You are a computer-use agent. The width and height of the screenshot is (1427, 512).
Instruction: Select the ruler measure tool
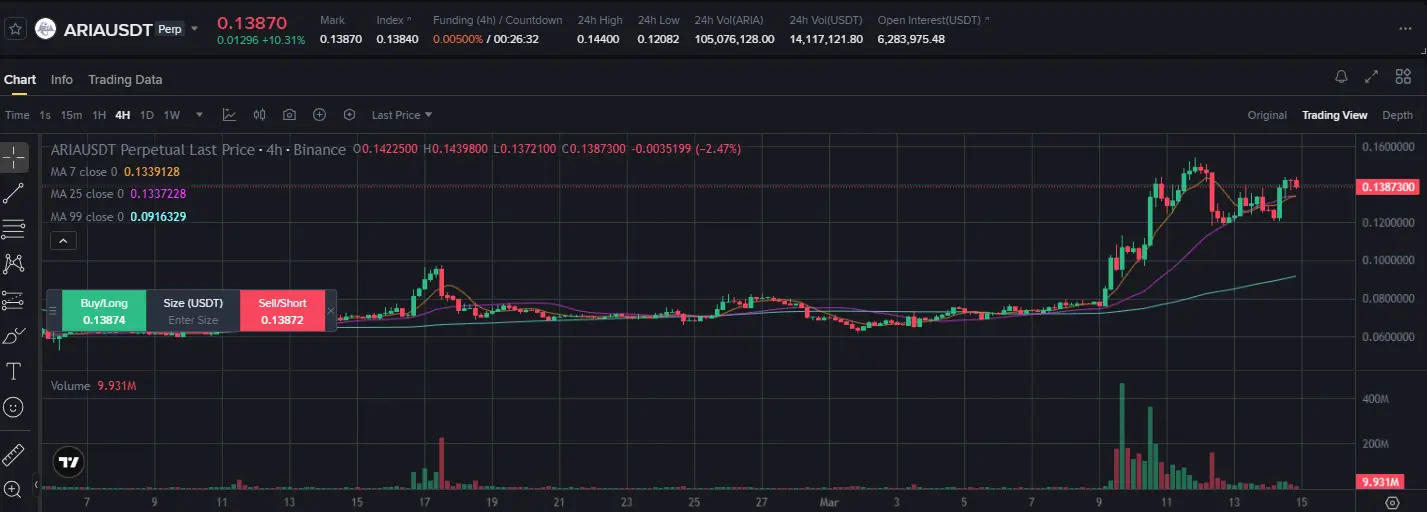click(14, 455)
